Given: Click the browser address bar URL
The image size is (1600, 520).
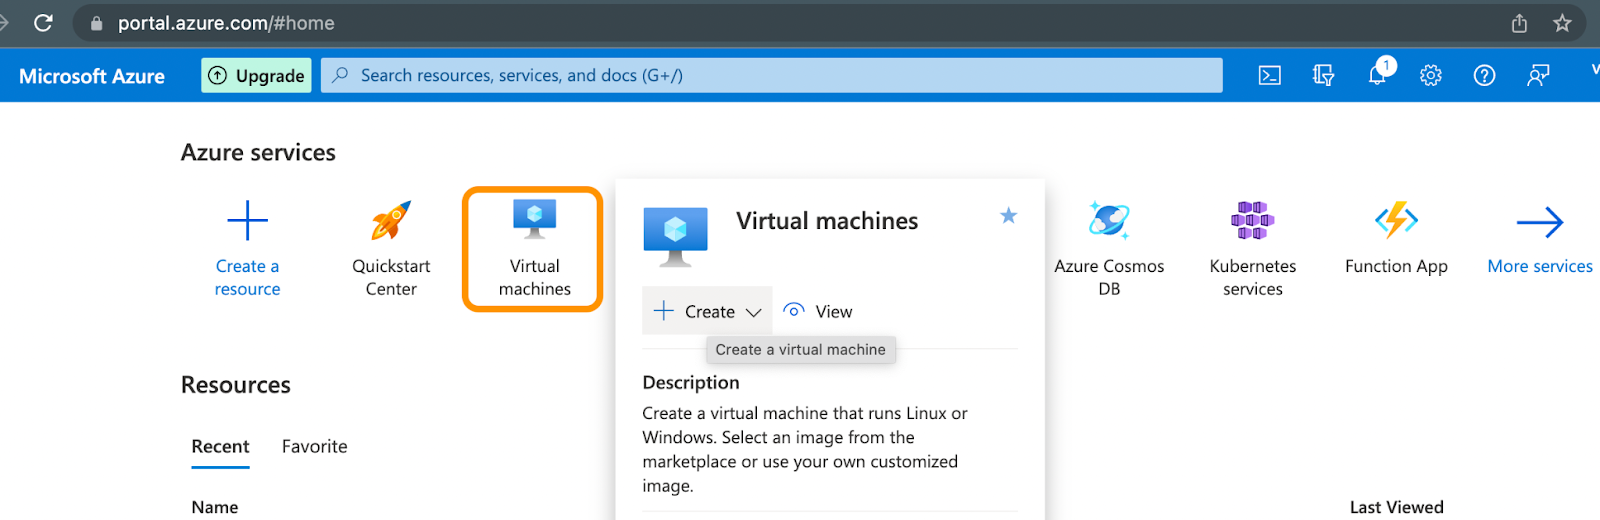Looking at the screenshot, I should coord(226,23).
